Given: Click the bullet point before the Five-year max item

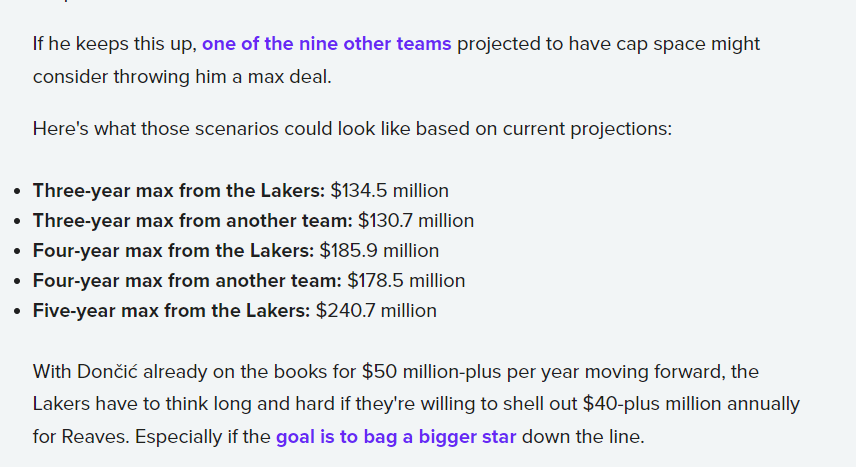Looking at the screenshot, I should [19, 311].
